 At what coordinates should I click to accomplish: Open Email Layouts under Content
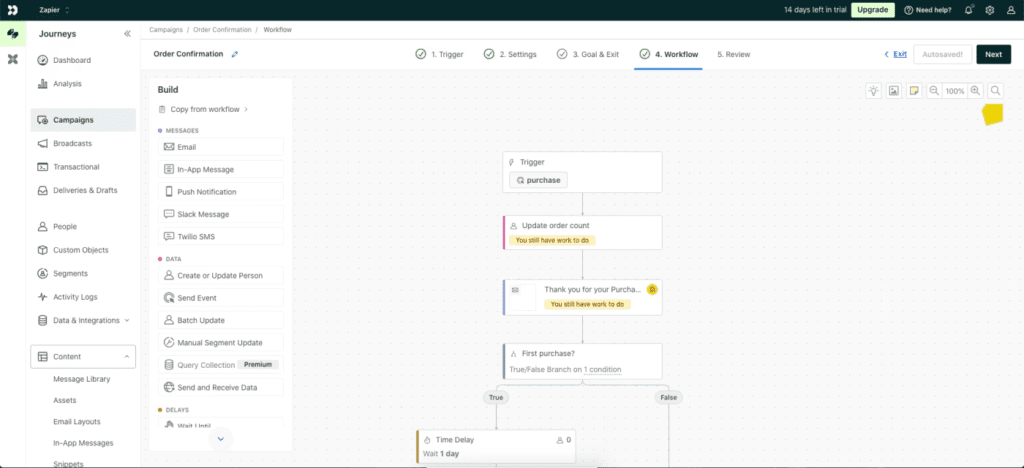76,422
